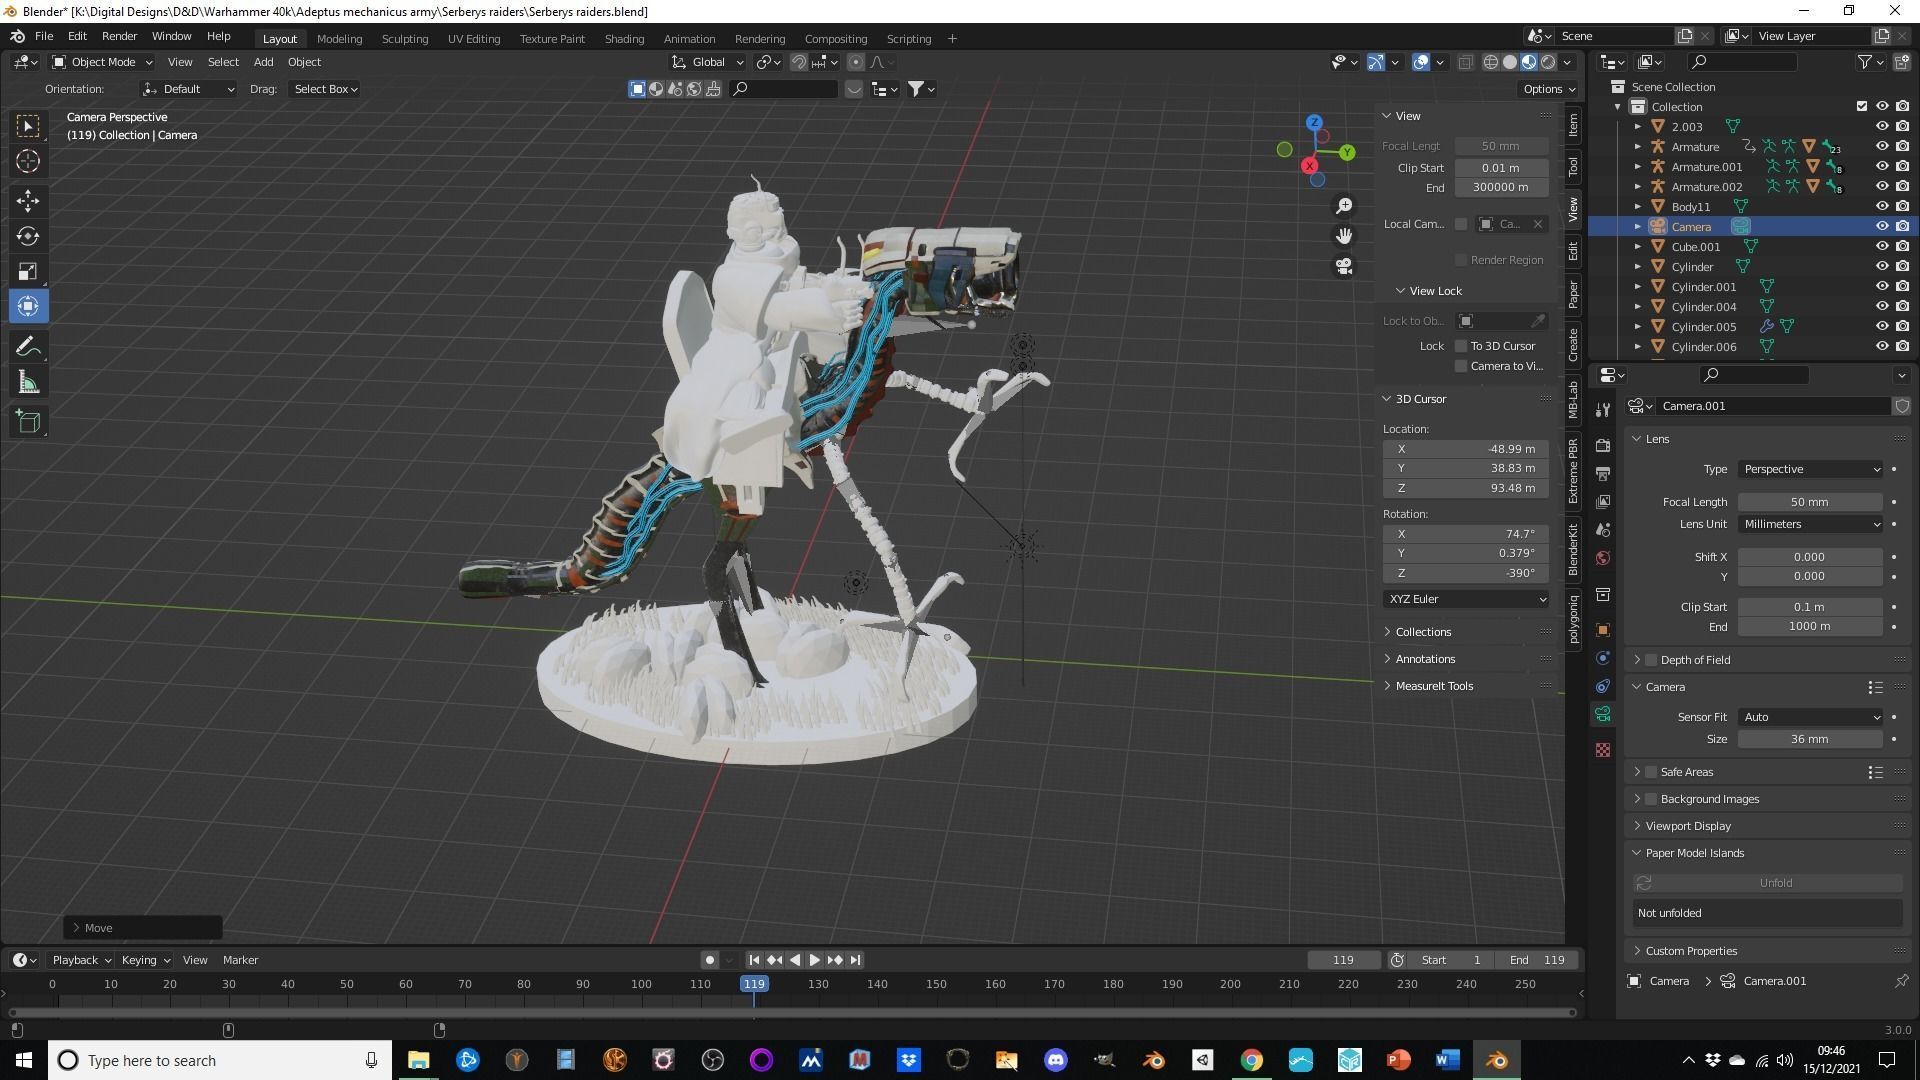Viewport: 1920px width, 1080px height.
Task: Expand the Annotations panel
Action: pos(1424,659)
